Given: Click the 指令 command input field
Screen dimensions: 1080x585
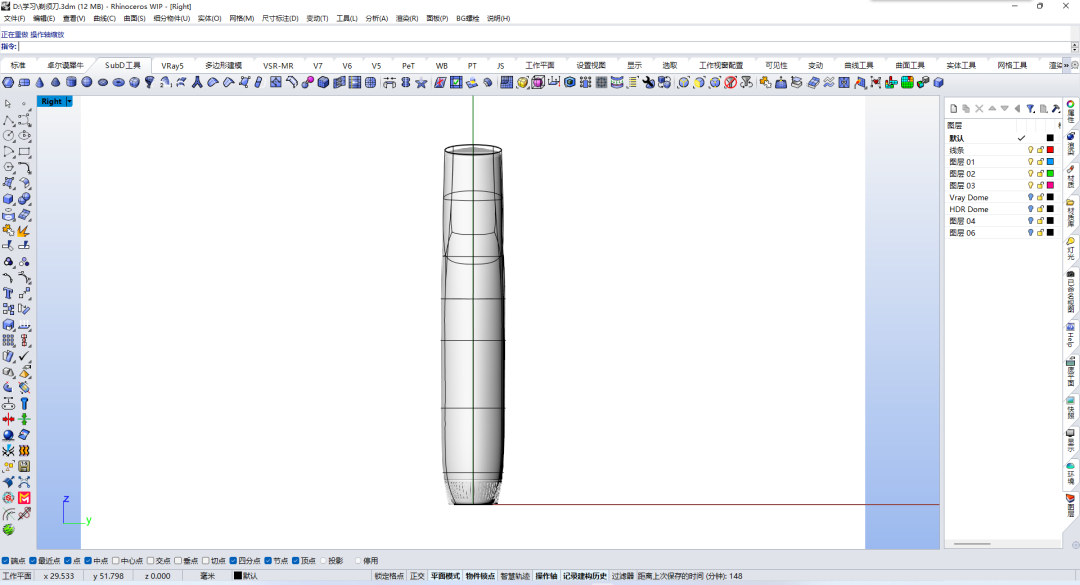Looking at the screenshot, I should tap(544, 47).
